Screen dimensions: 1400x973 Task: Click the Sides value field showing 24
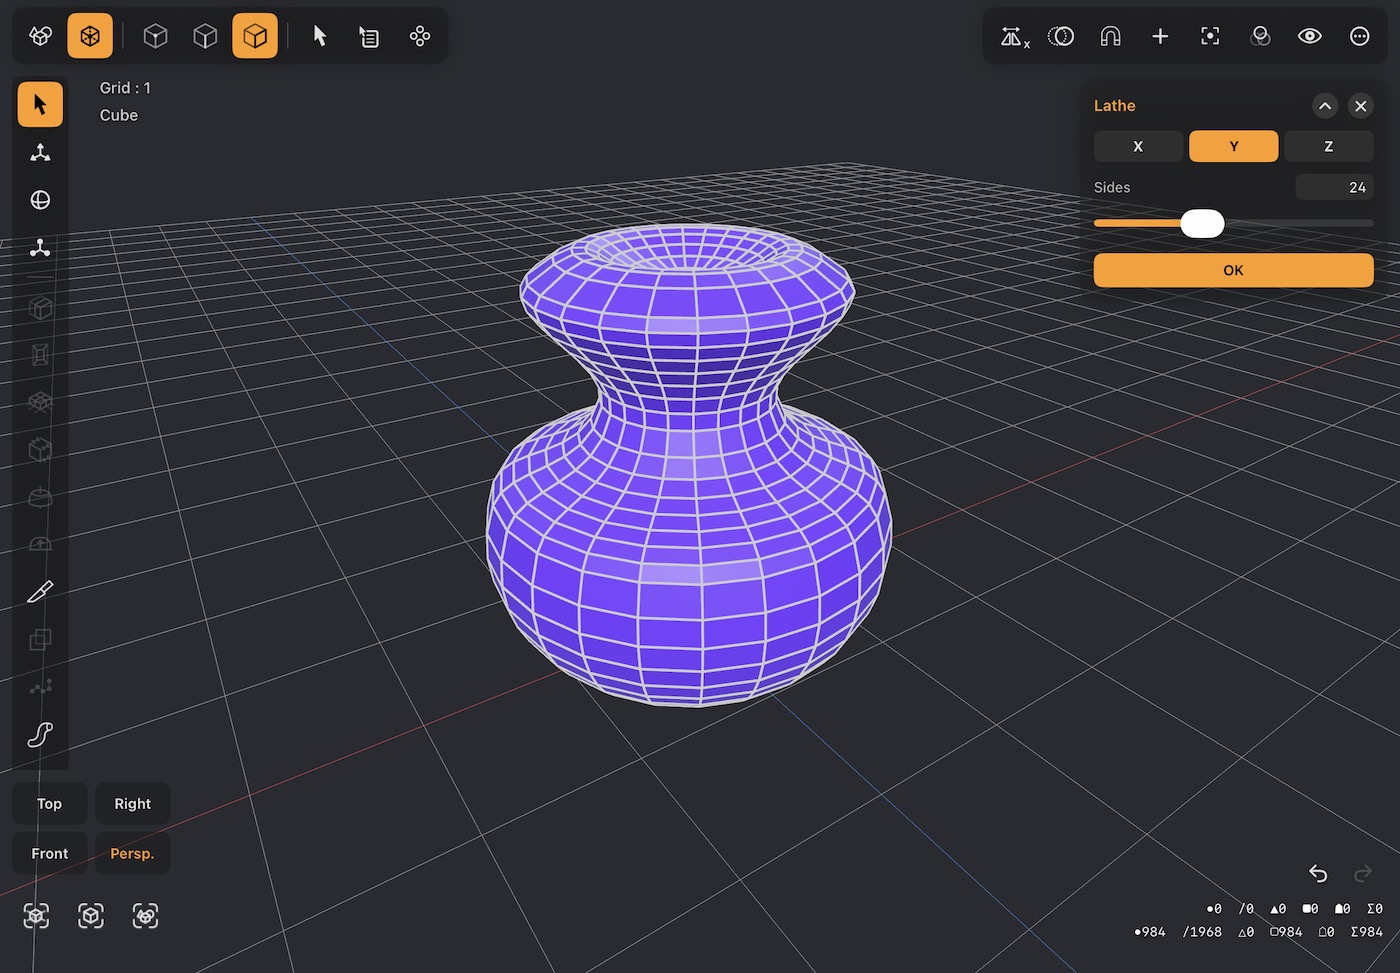[1335, 187]
